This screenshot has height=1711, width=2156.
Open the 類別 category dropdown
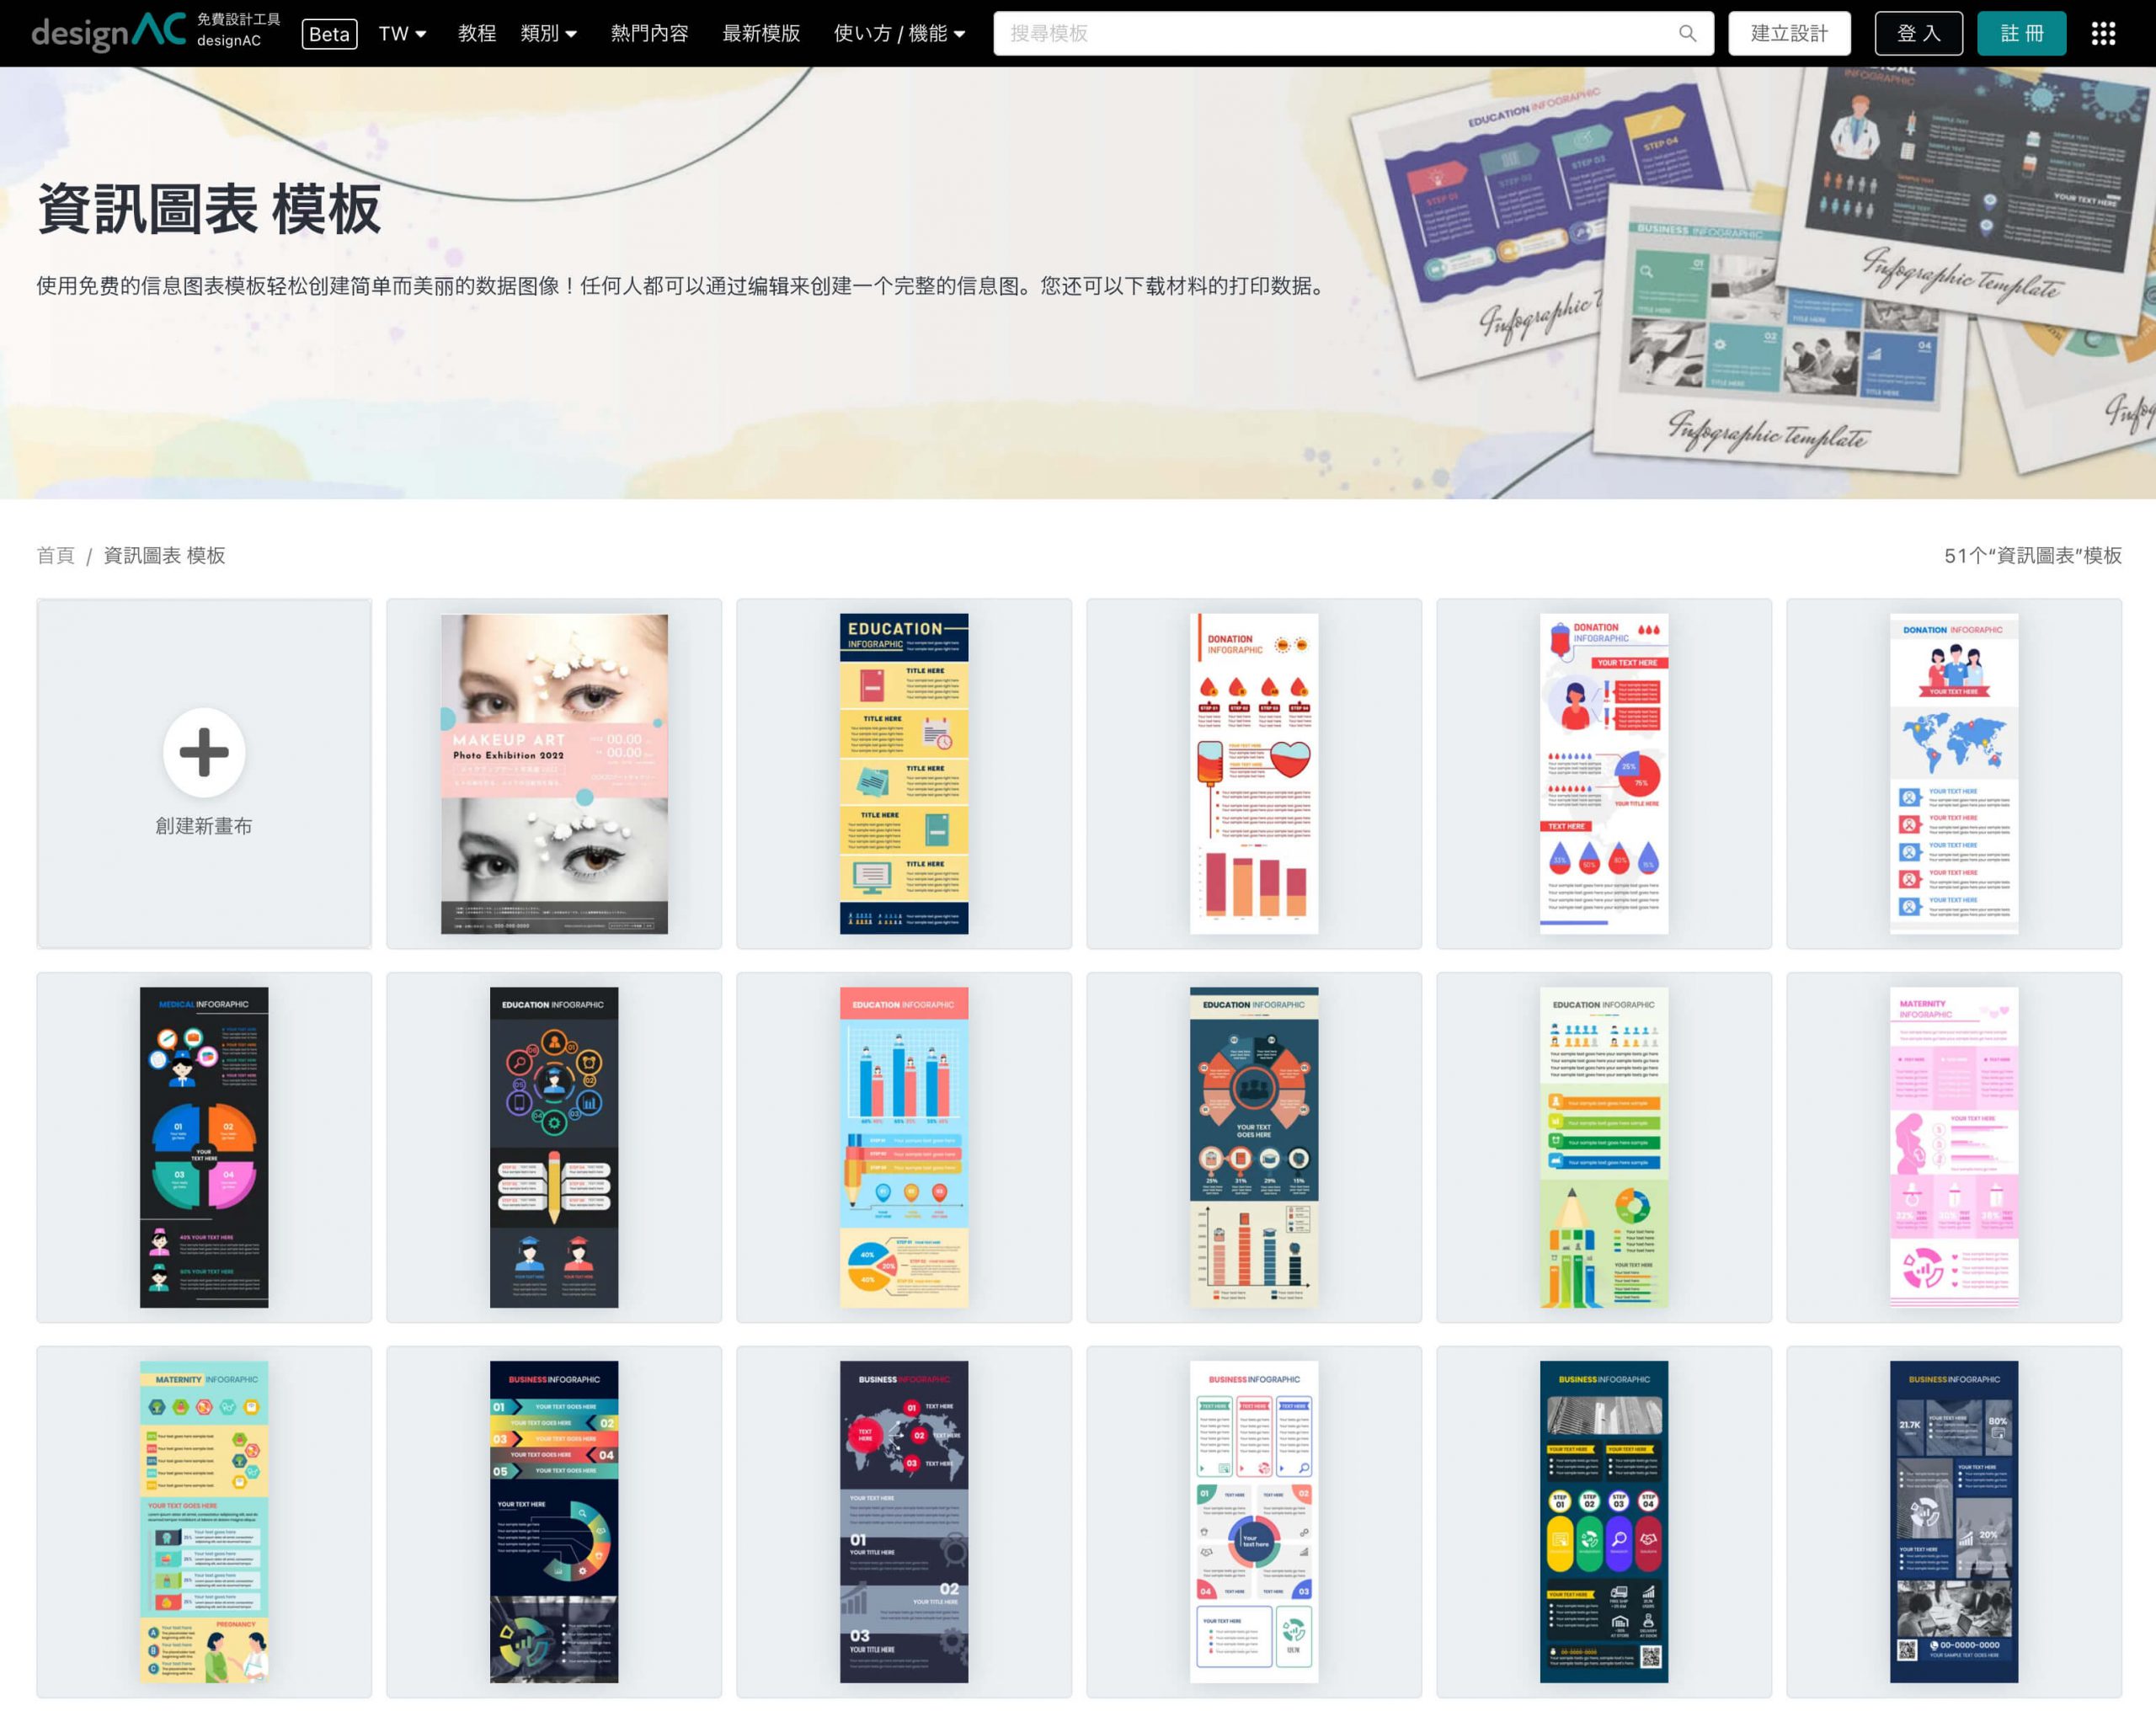click(x=548, y=33)
